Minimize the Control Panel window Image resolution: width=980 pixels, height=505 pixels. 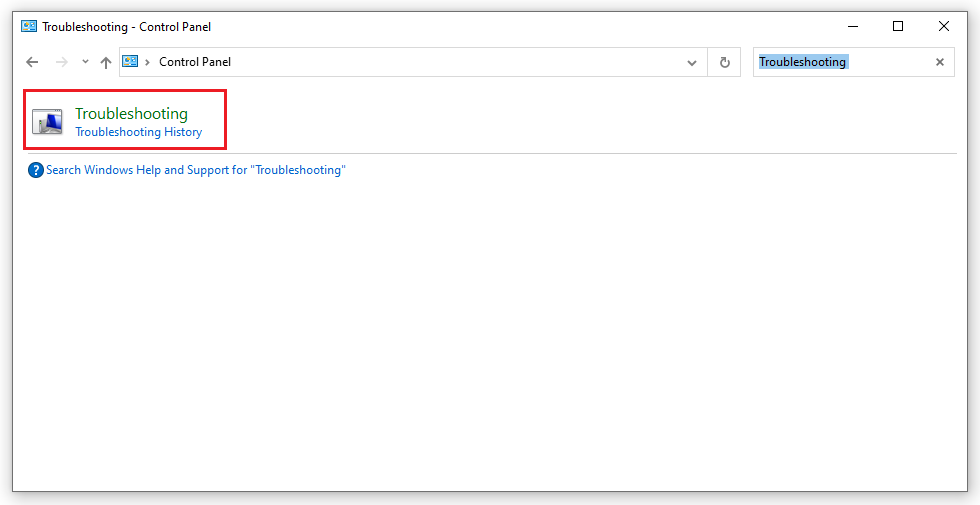pos(853,26)
